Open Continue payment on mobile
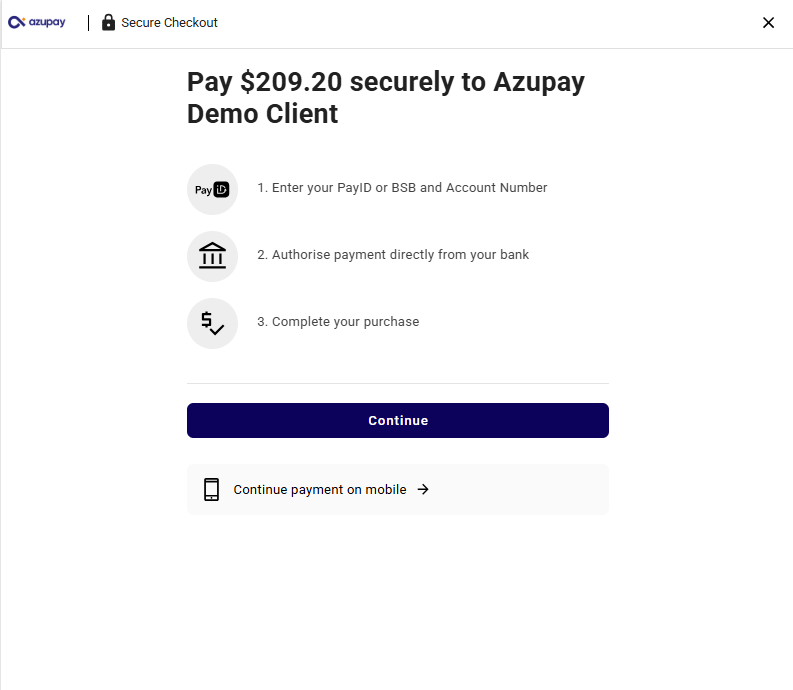The width and height of the screenshot is (793, 690). (398, 490)
